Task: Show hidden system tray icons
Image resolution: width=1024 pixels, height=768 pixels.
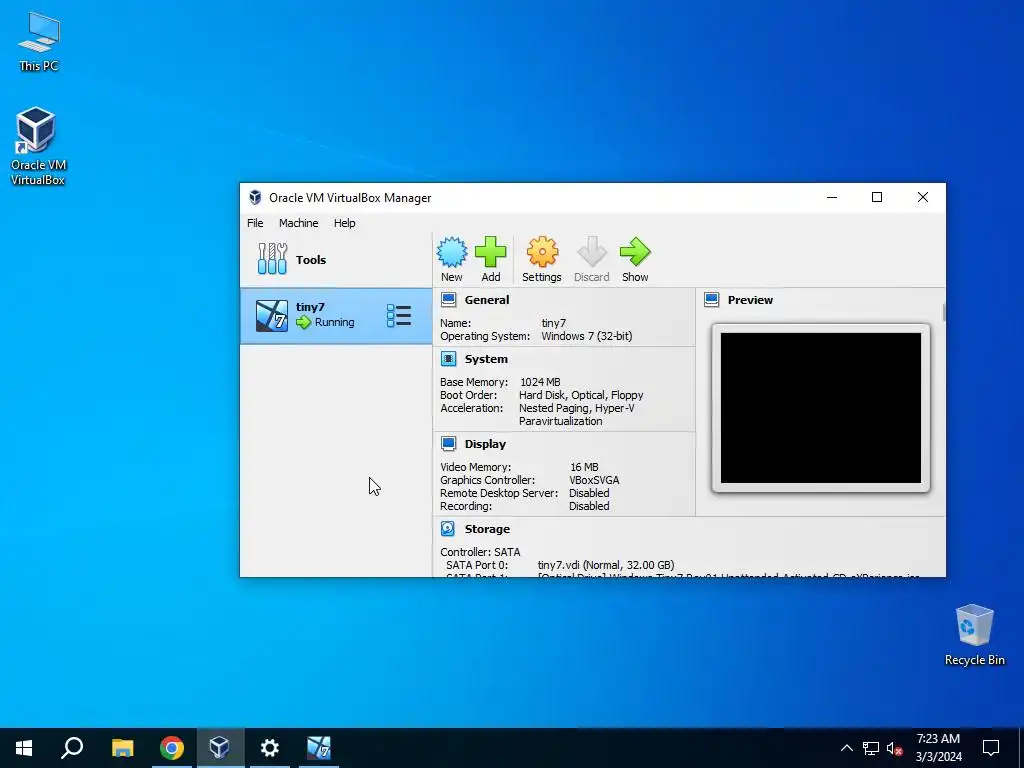Action: tap(846, 748)
